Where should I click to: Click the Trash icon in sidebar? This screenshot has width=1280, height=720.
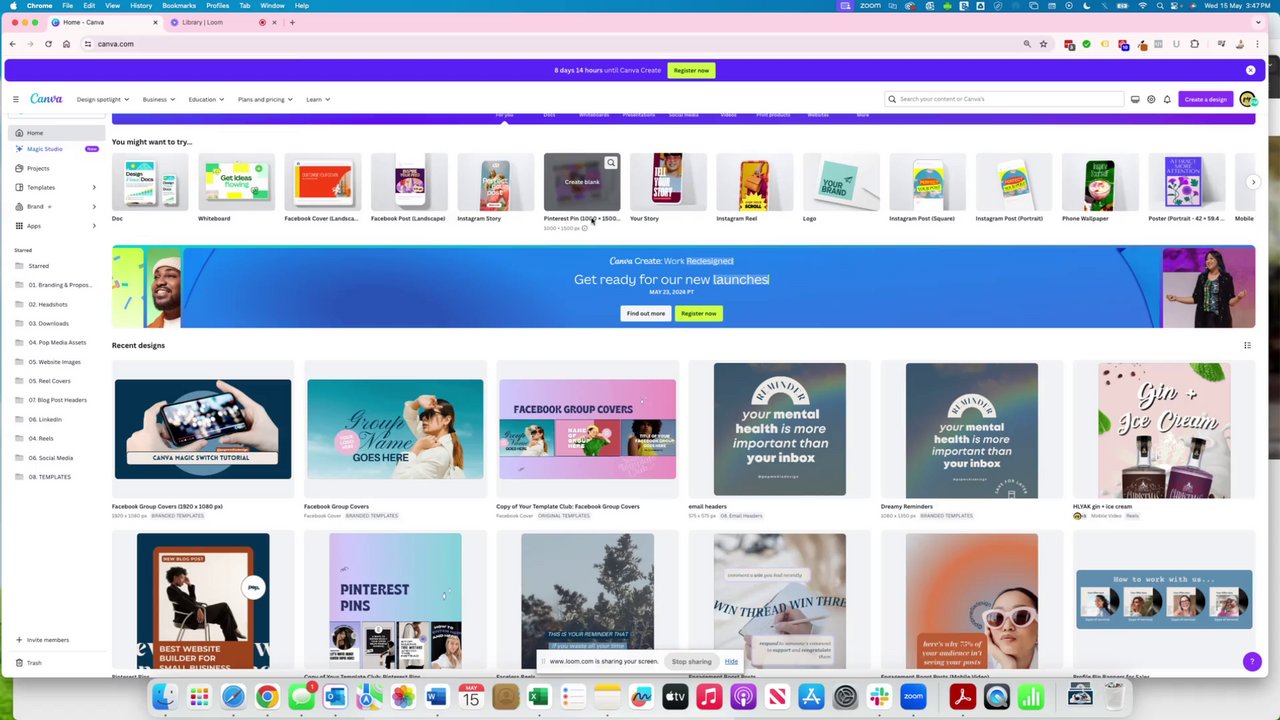[x=19, y=663]
